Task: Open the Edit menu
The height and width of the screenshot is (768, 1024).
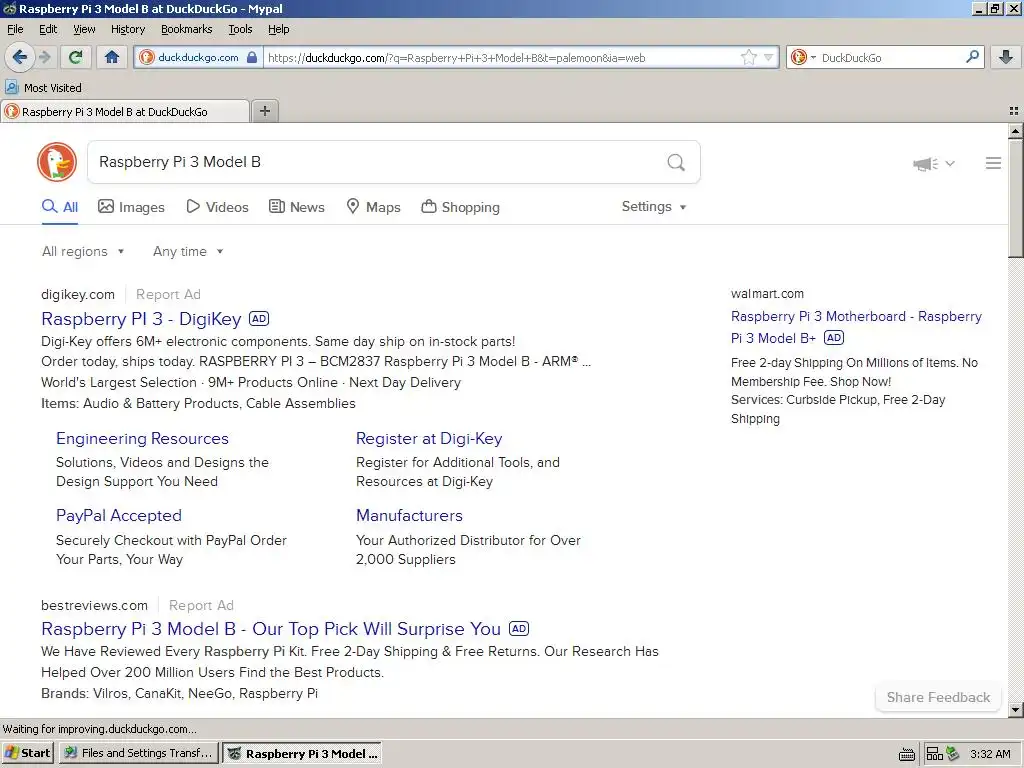Action: tap(48, 29)
